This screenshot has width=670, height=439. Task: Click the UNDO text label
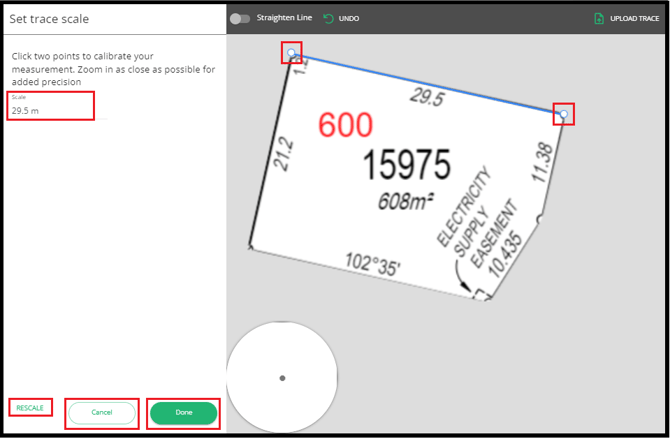click(349, 18)
